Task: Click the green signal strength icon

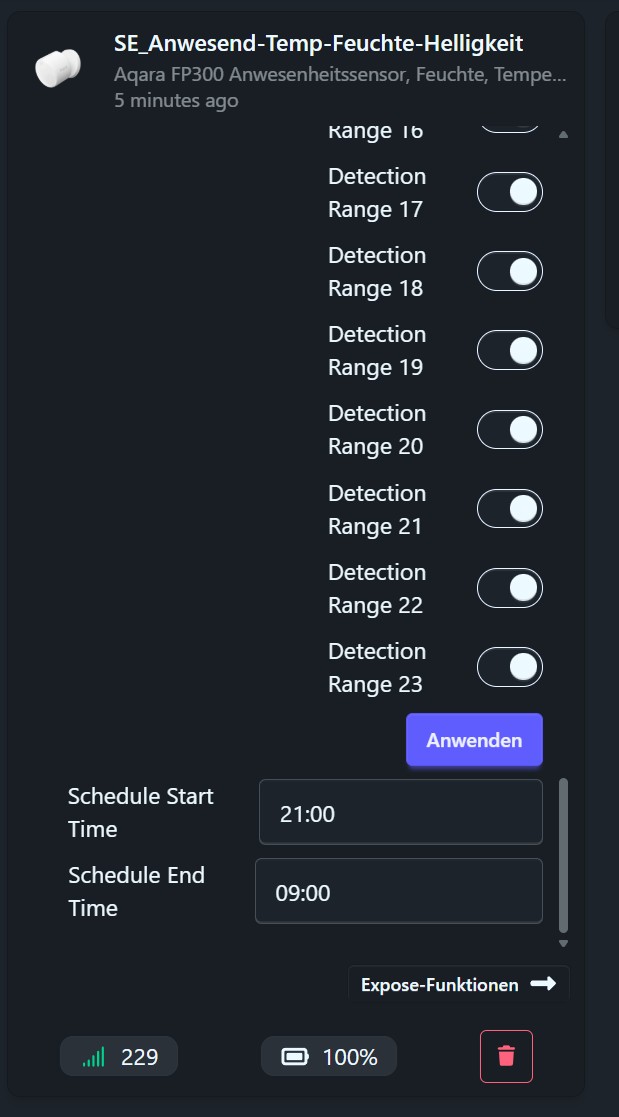Action: click(93, 1057)
